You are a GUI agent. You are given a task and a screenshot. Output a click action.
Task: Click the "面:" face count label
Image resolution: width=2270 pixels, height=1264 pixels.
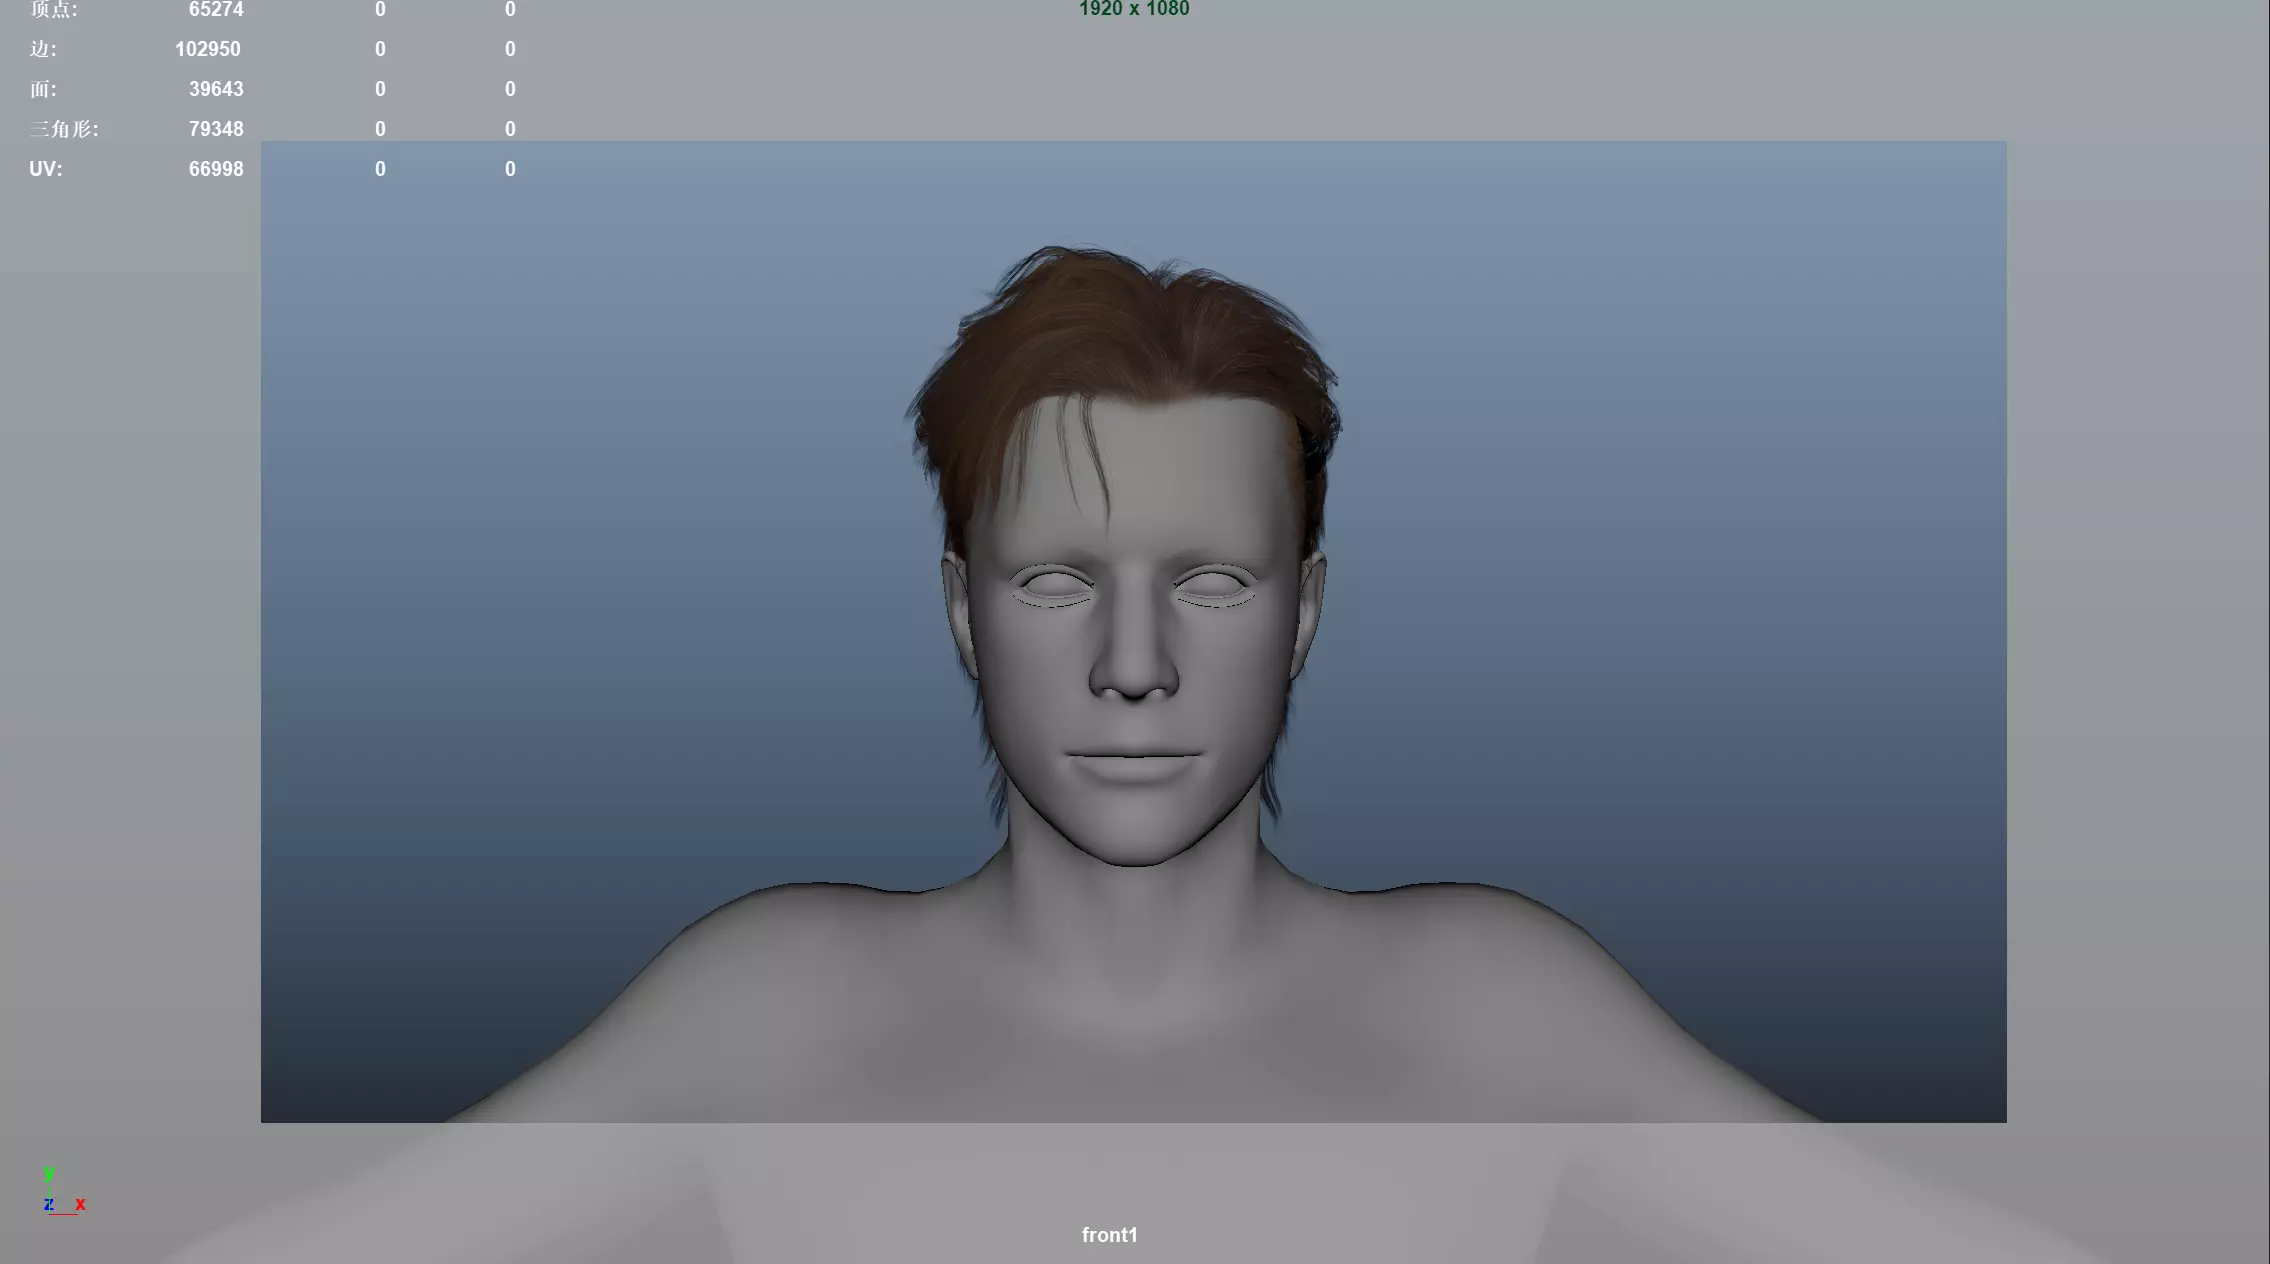point(43,89)
